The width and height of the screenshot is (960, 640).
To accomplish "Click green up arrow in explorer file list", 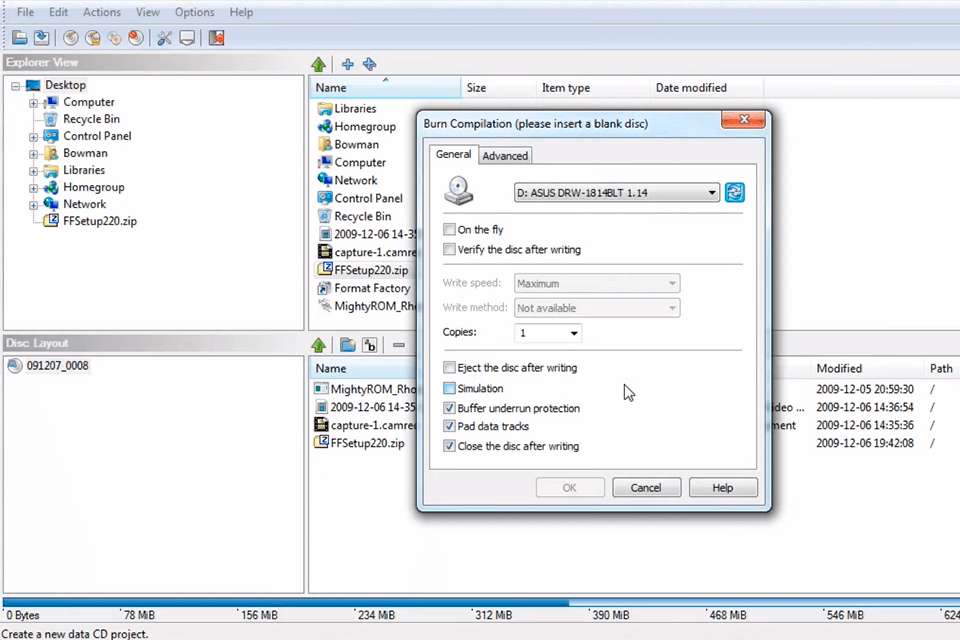I will coord(319,65).
